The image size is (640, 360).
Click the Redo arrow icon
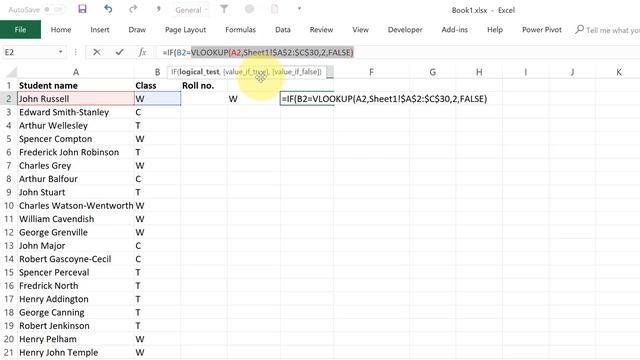(133, 9)
